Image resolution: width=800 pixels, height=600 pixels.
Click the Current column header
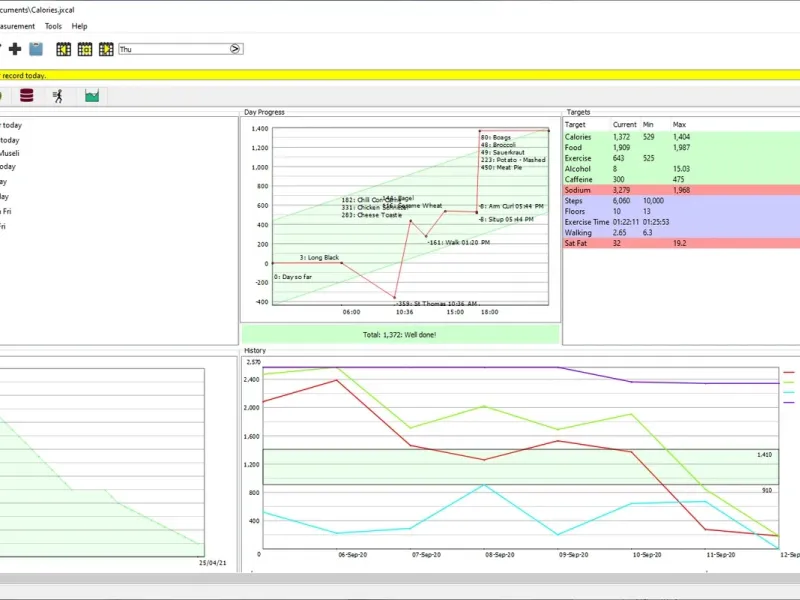point(624,124)
